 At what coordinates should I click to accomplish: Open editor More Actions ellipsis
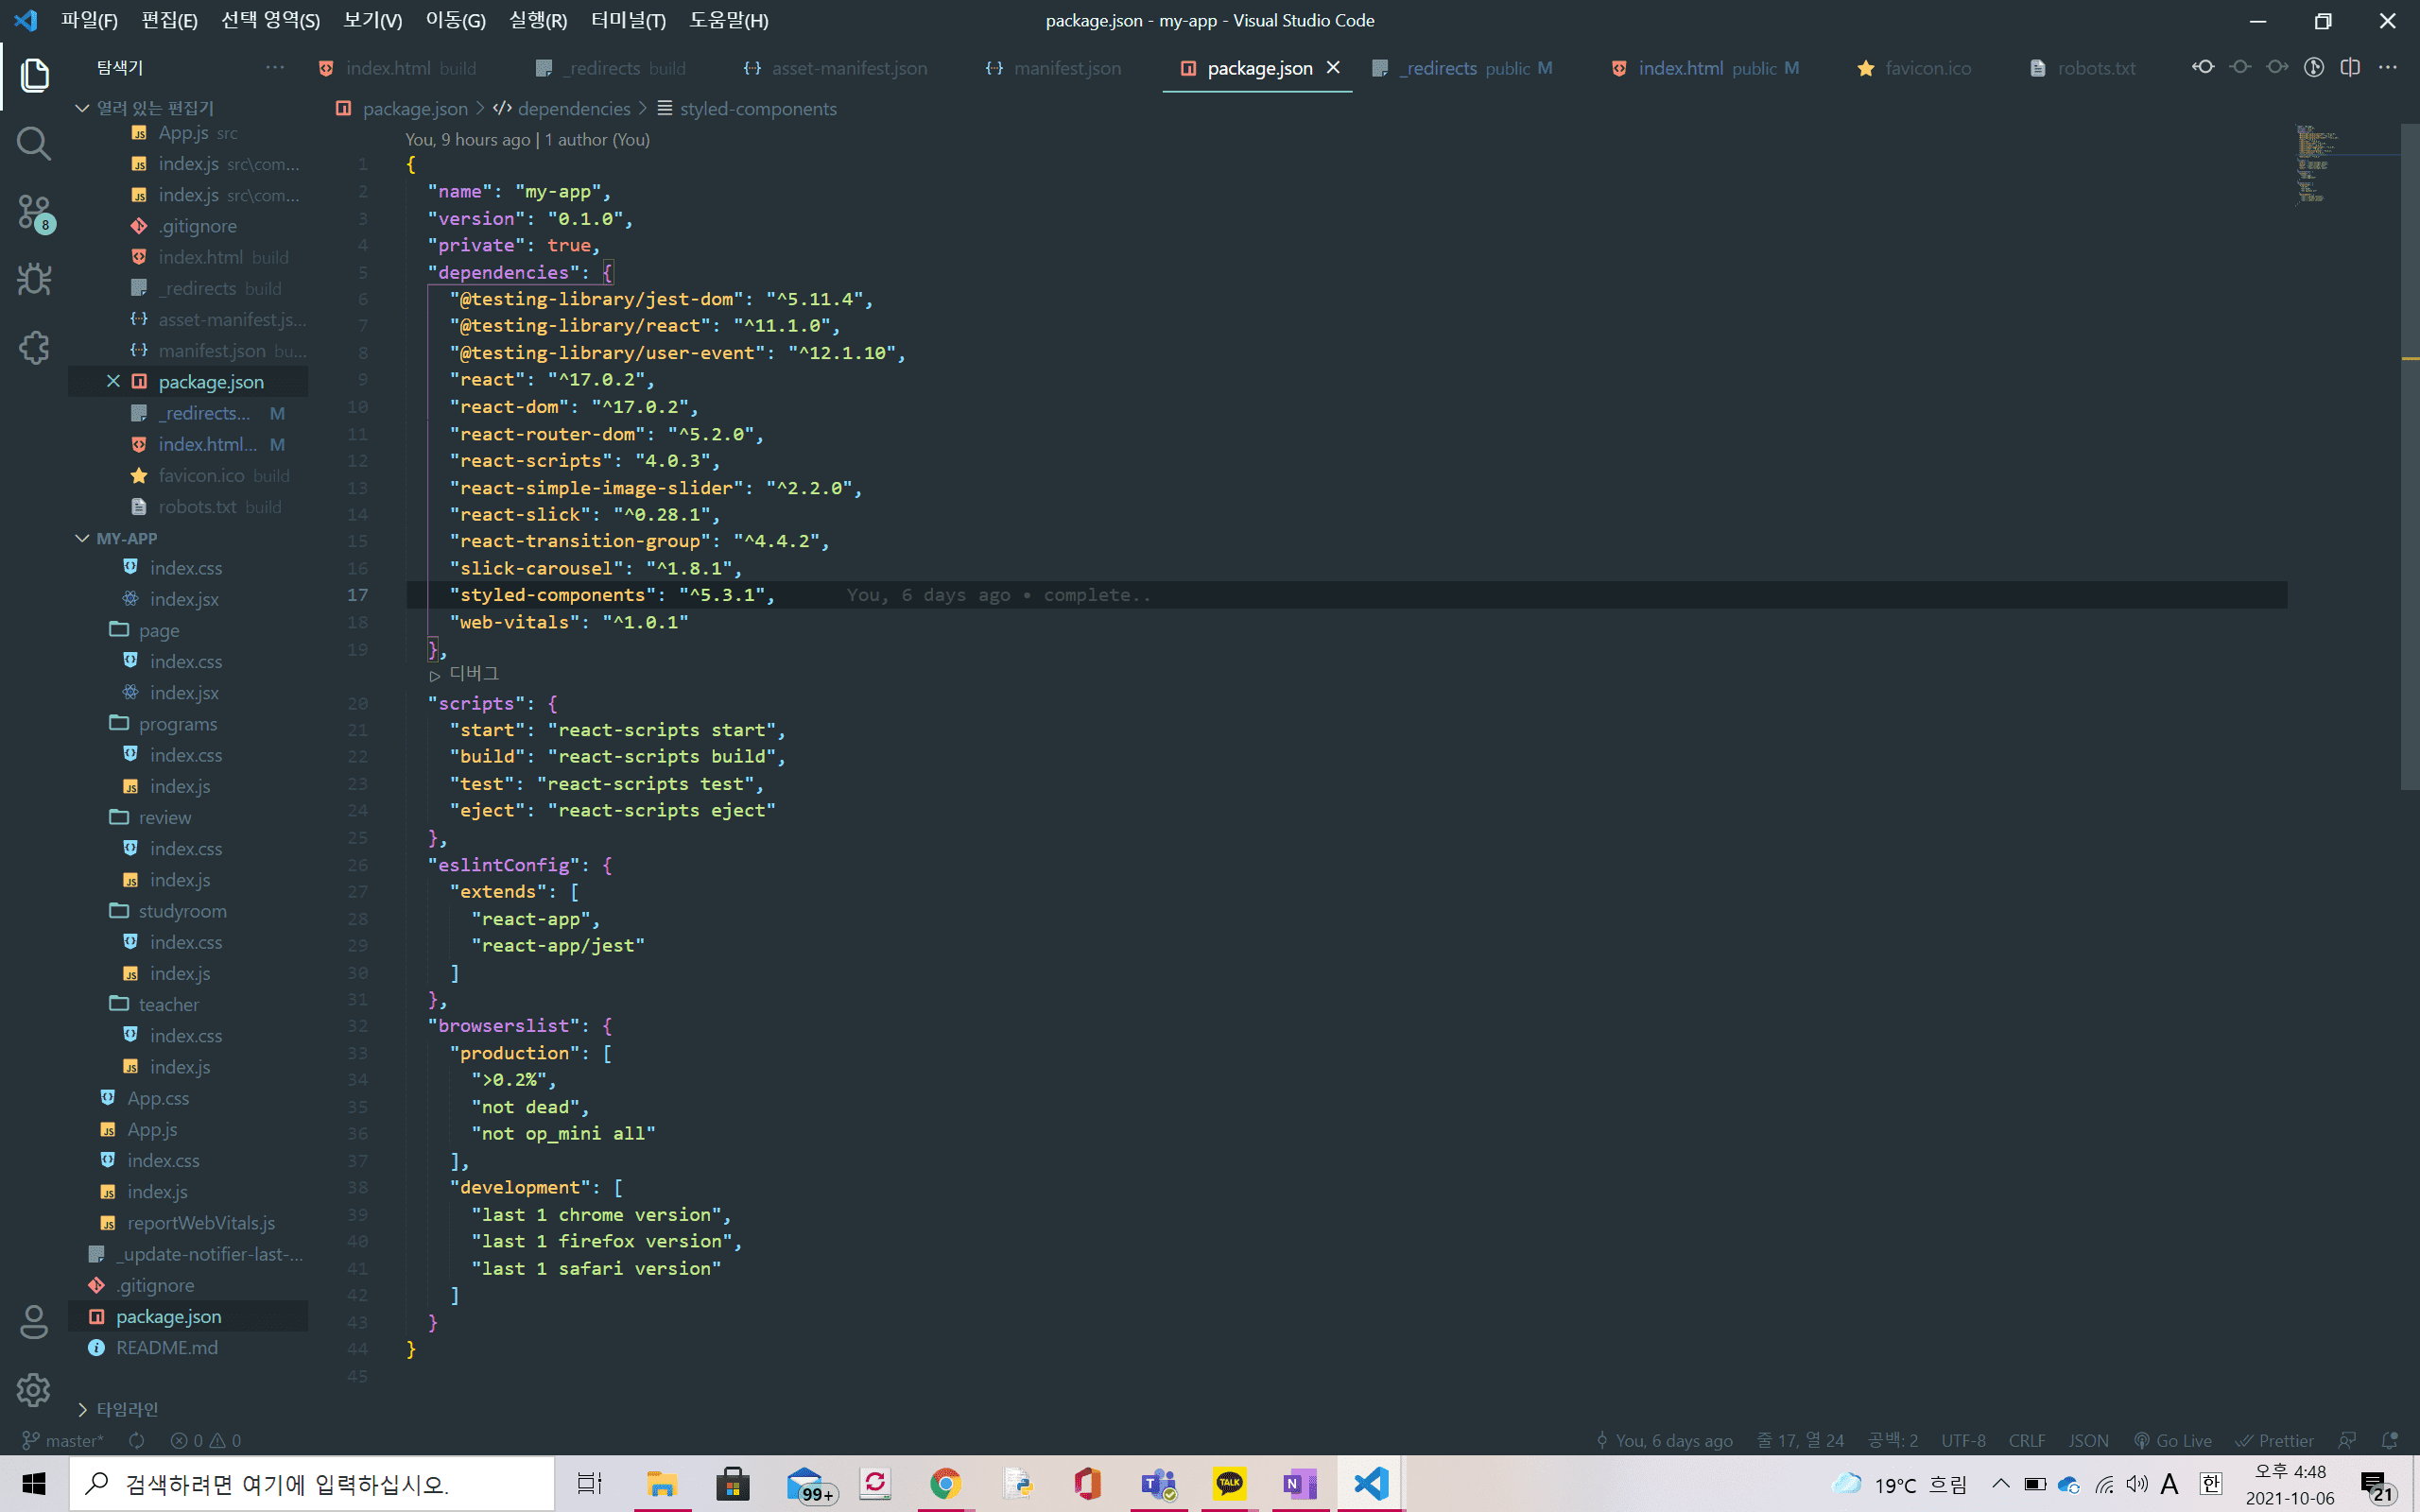2388,67
